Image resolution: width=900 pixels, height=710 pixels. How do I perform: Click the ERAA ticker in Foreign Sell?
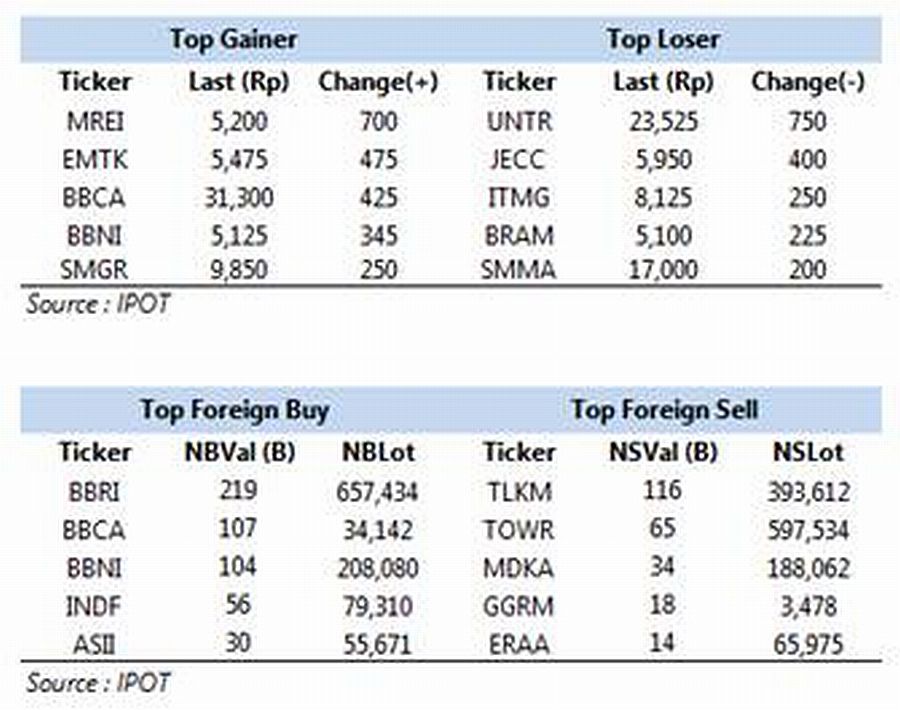pos(519,644)
